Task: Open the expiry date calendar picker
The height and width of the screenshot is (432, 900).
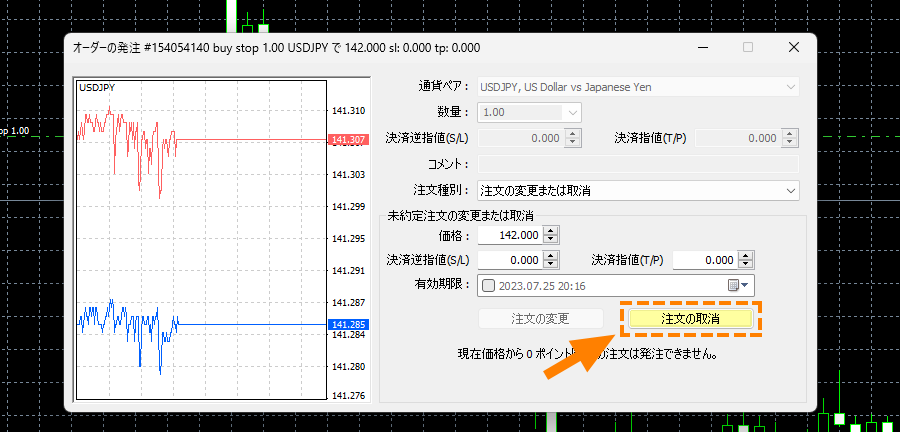Action: point(739,285)
